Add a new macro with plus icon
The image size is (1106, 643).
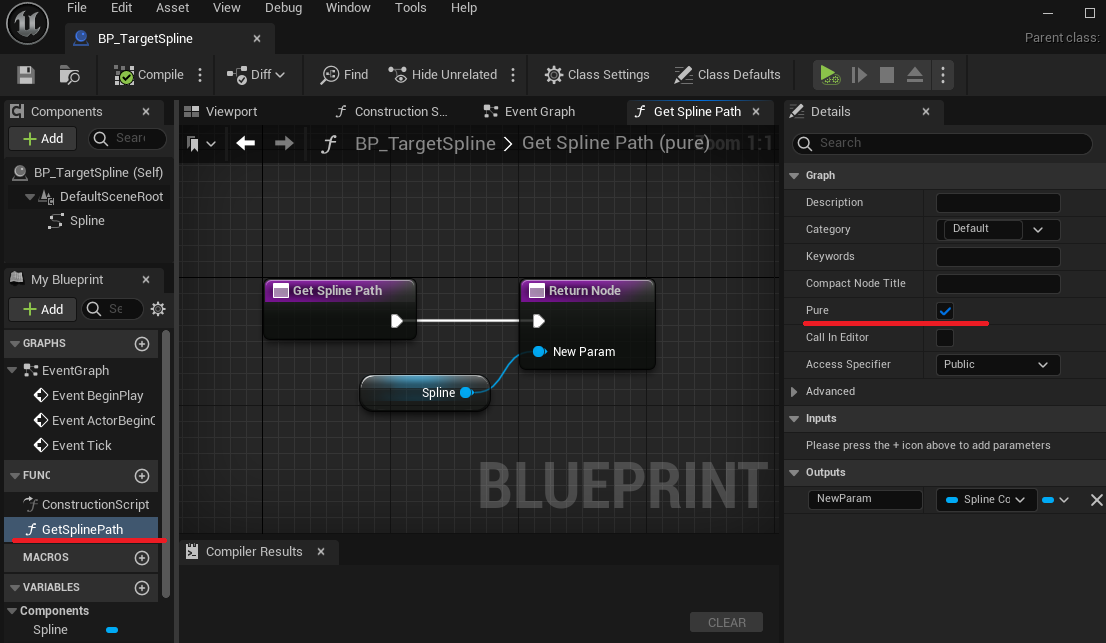click(x=142, y=558)
